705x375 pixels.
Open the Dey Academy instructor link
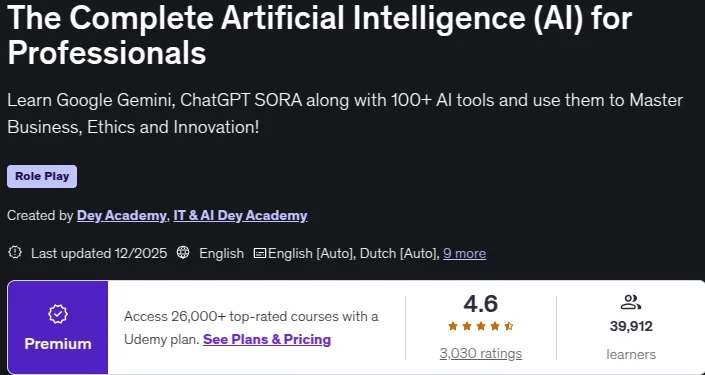click(x=122, y=216)
